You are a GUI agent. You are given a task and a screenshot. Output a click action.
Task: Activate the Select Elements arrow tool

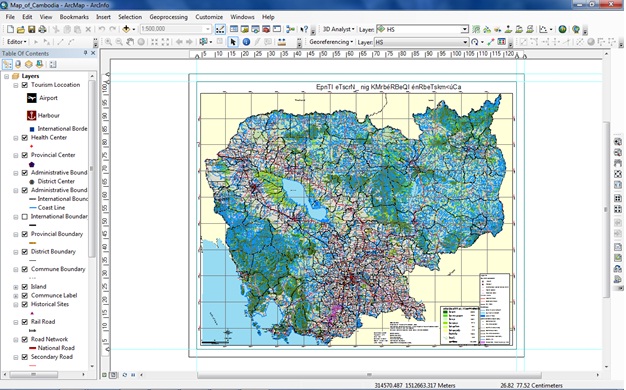pos(233,42)
